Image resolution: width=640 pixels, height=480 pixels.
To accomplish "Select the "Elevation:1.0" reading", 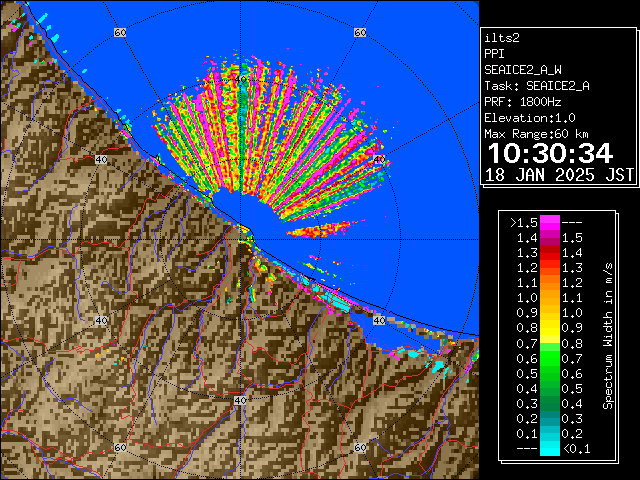I will click(530, 118).
